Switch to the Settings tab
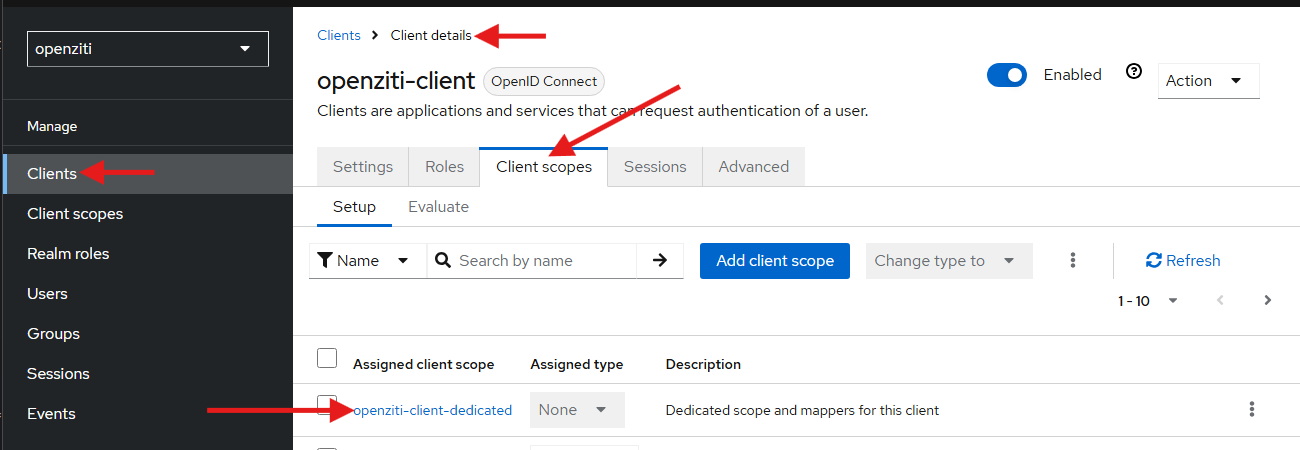The width and height of the screenshot is (1300, 450). [363, 167]
